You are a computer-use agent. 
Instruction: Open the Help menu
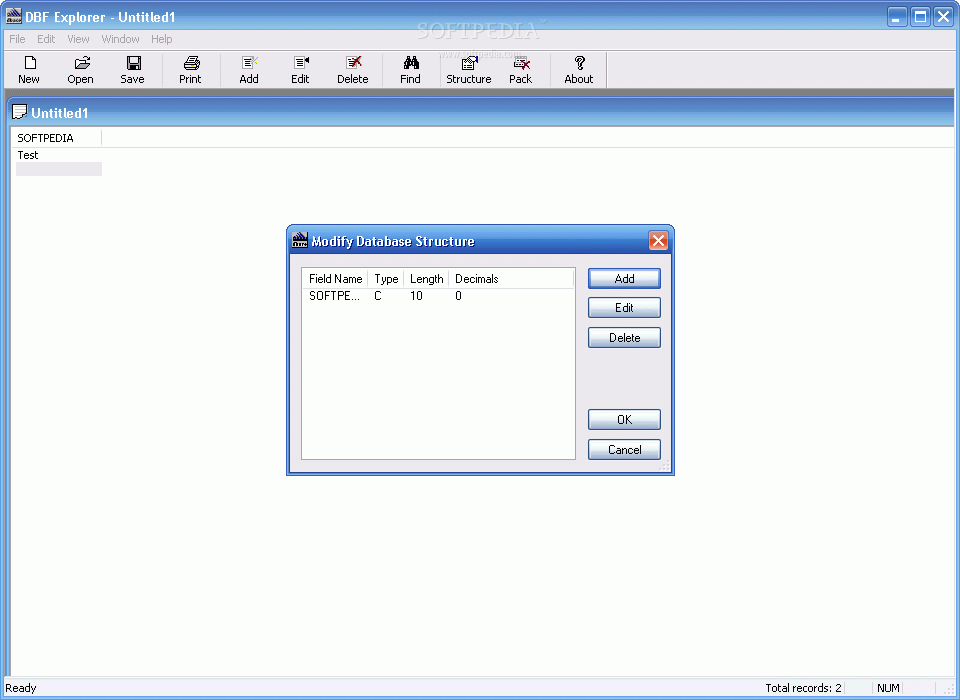162,39
